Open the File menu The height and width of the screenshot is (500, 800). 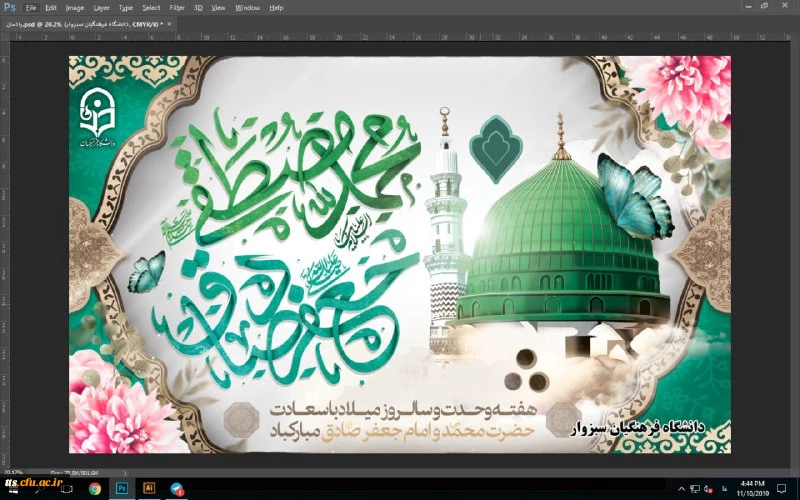click(31, 7)
